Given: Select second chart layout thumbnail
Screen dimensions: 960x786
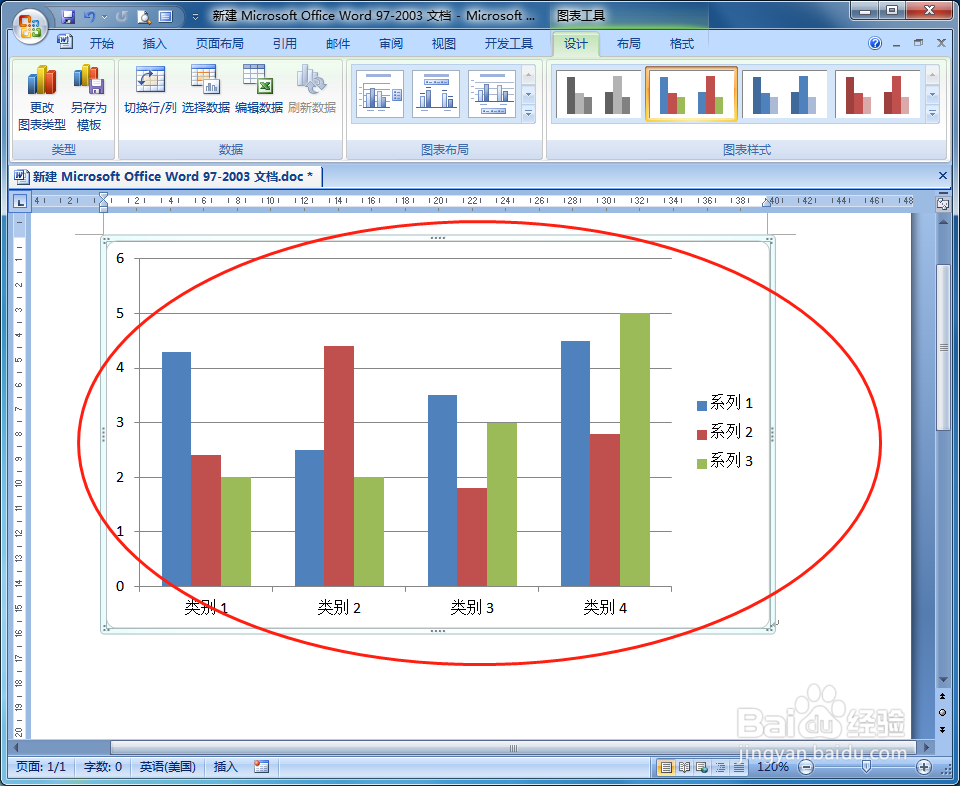Looking at the screenshot, I should (436, 94).
